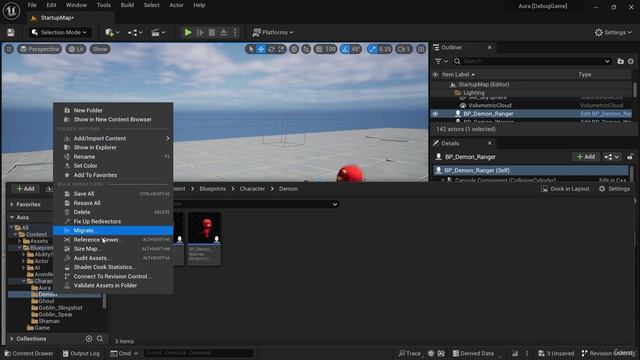Choose Fix Up Redirectors from the context menu

tap(113, 221)
